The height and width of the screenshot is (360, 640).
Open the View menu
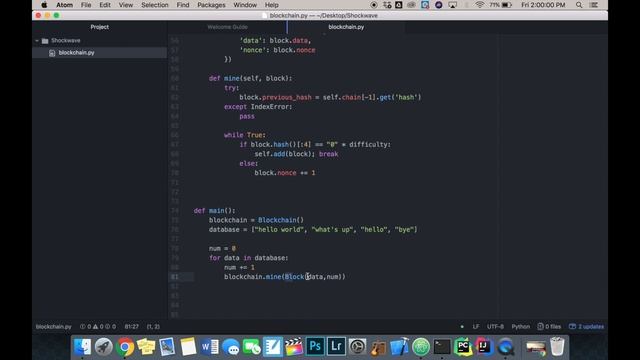point(126,5)
